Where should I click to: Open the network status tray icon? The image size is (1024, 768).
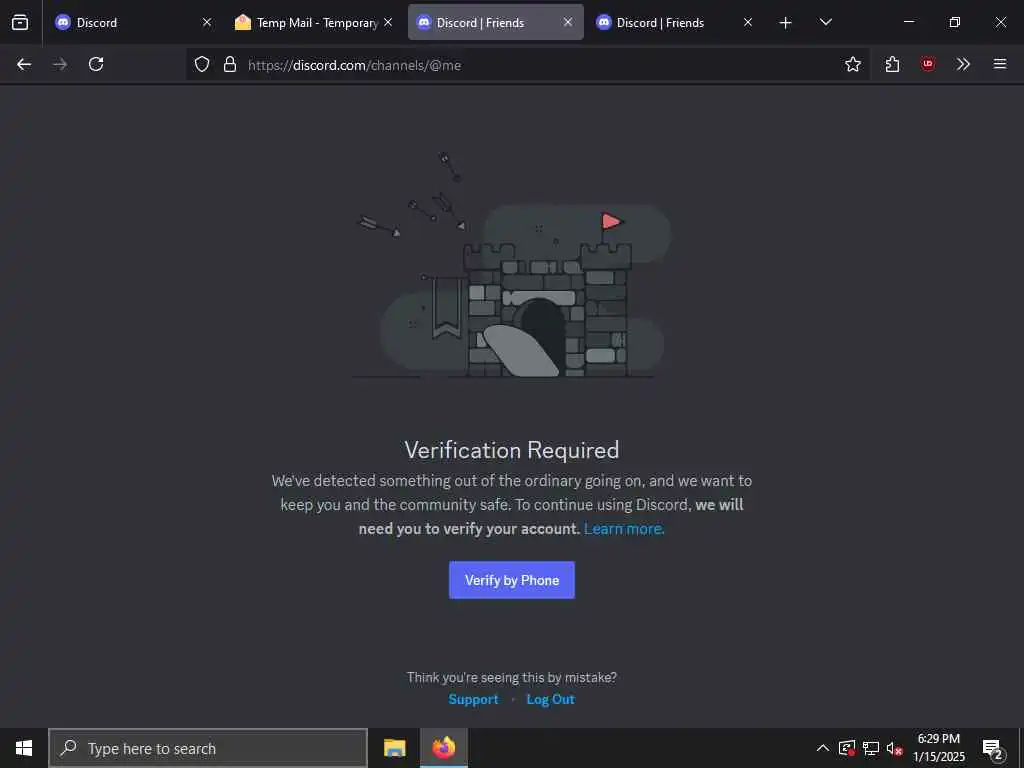point(871,748)
